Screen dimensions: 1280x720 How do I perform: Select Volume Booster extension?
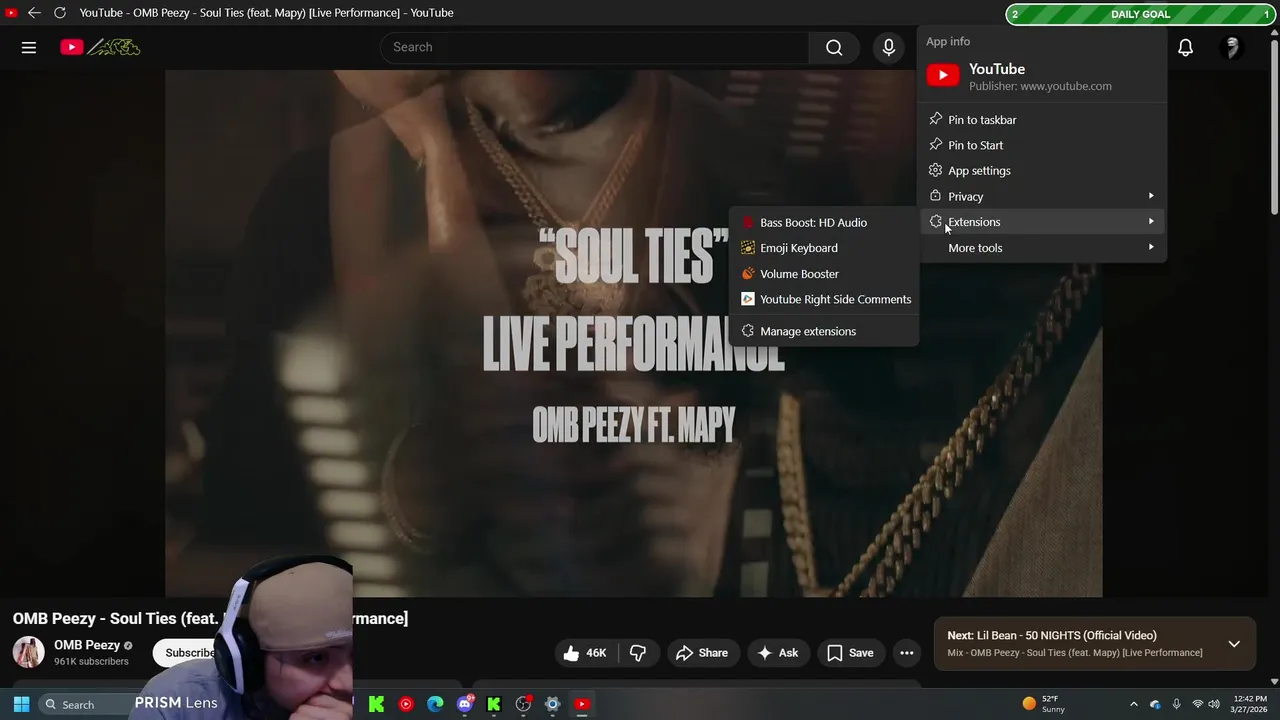(x=824, y=274)
